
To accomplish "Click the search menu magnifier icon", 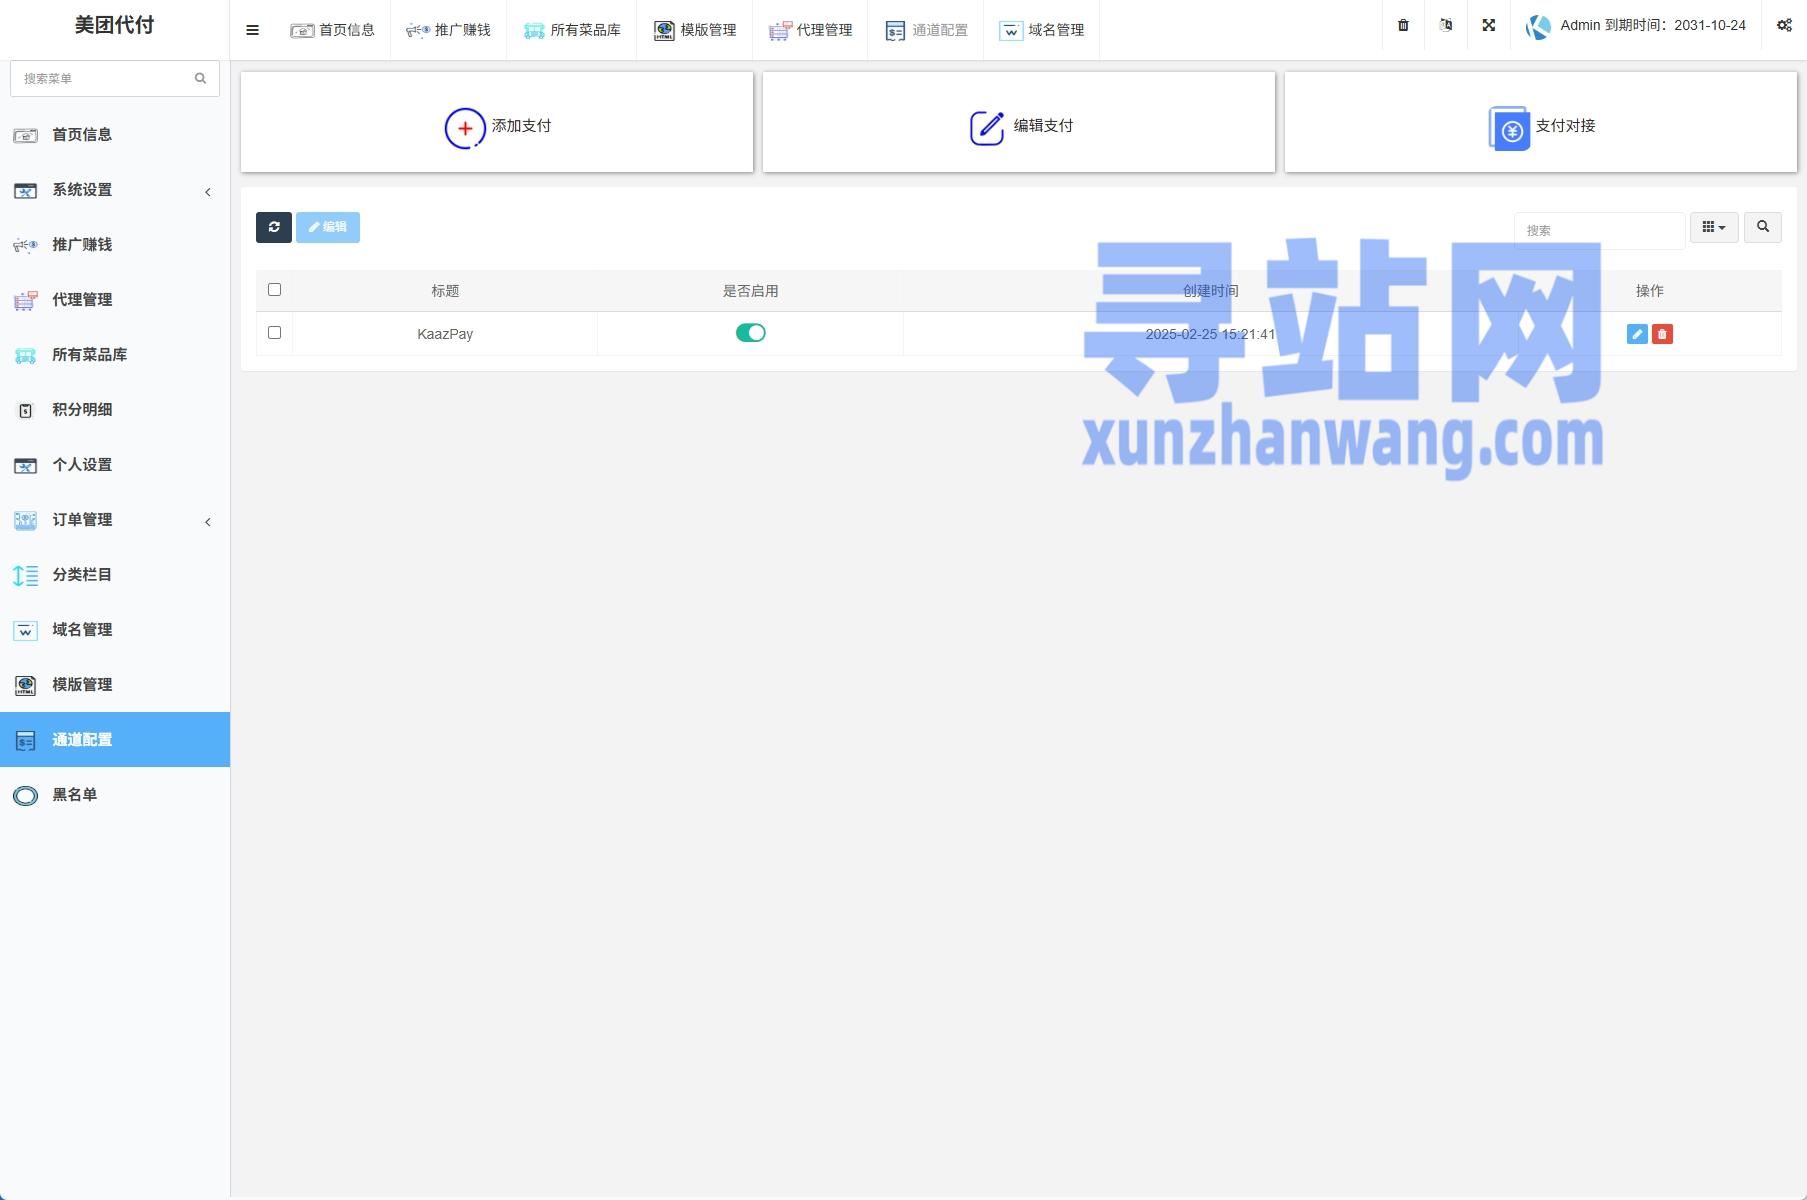I will click(x=200, y=78).
